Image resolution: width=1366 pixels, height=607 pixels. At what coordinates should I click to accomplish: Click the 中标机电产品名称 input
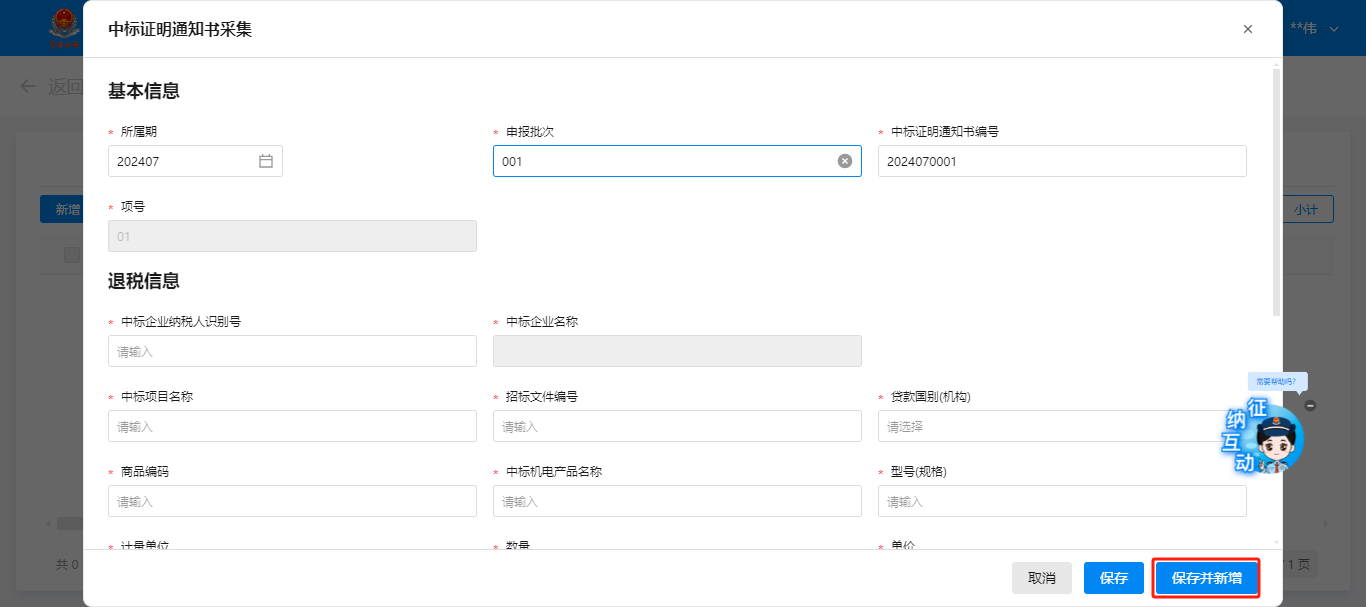click(677, 501)
